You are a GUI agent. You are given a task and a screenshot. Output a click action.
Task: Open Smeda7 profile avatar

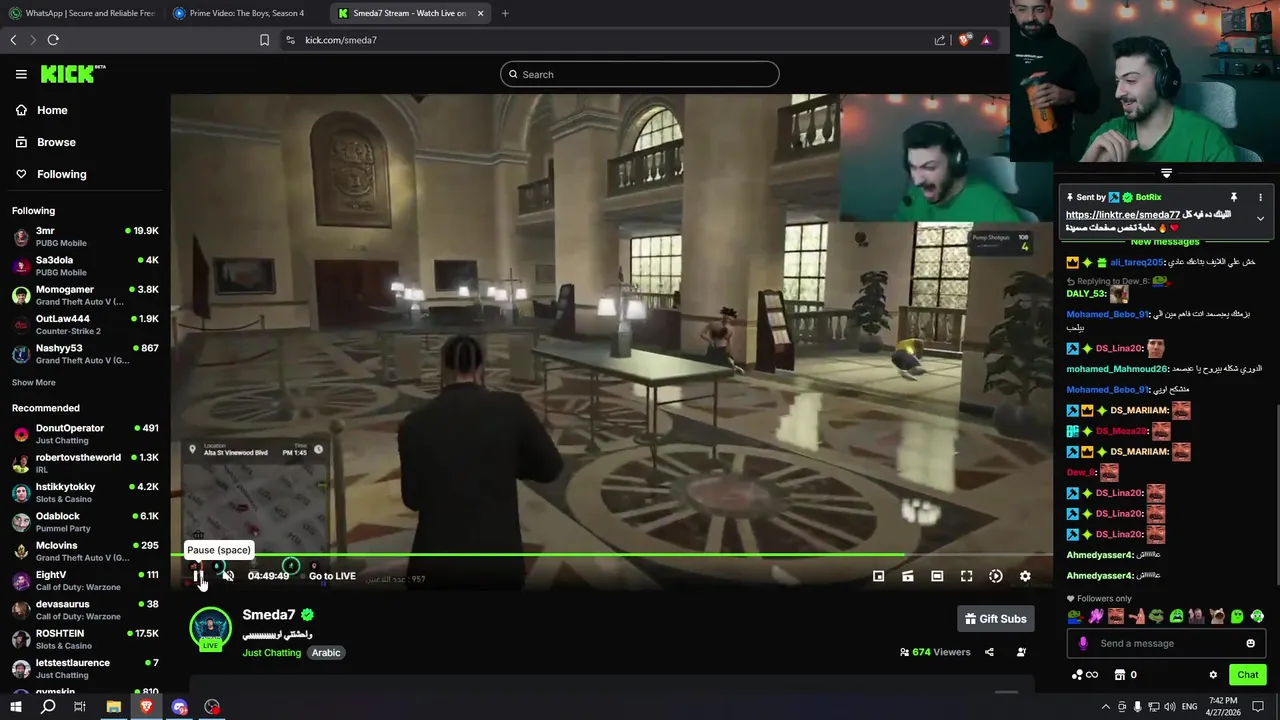point(210,628)
